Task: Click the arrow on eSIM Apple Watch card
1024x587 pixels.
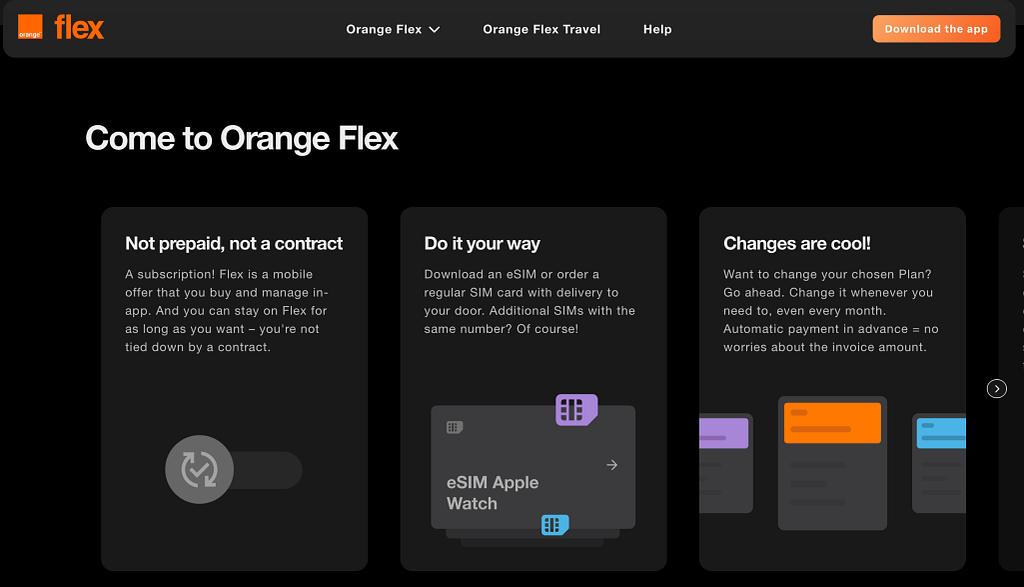Action: 612,465
